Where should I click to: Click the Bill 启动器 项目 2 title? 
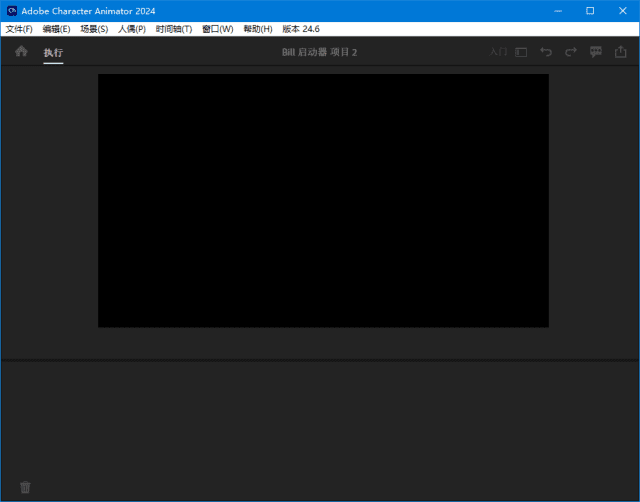[320, 52]
